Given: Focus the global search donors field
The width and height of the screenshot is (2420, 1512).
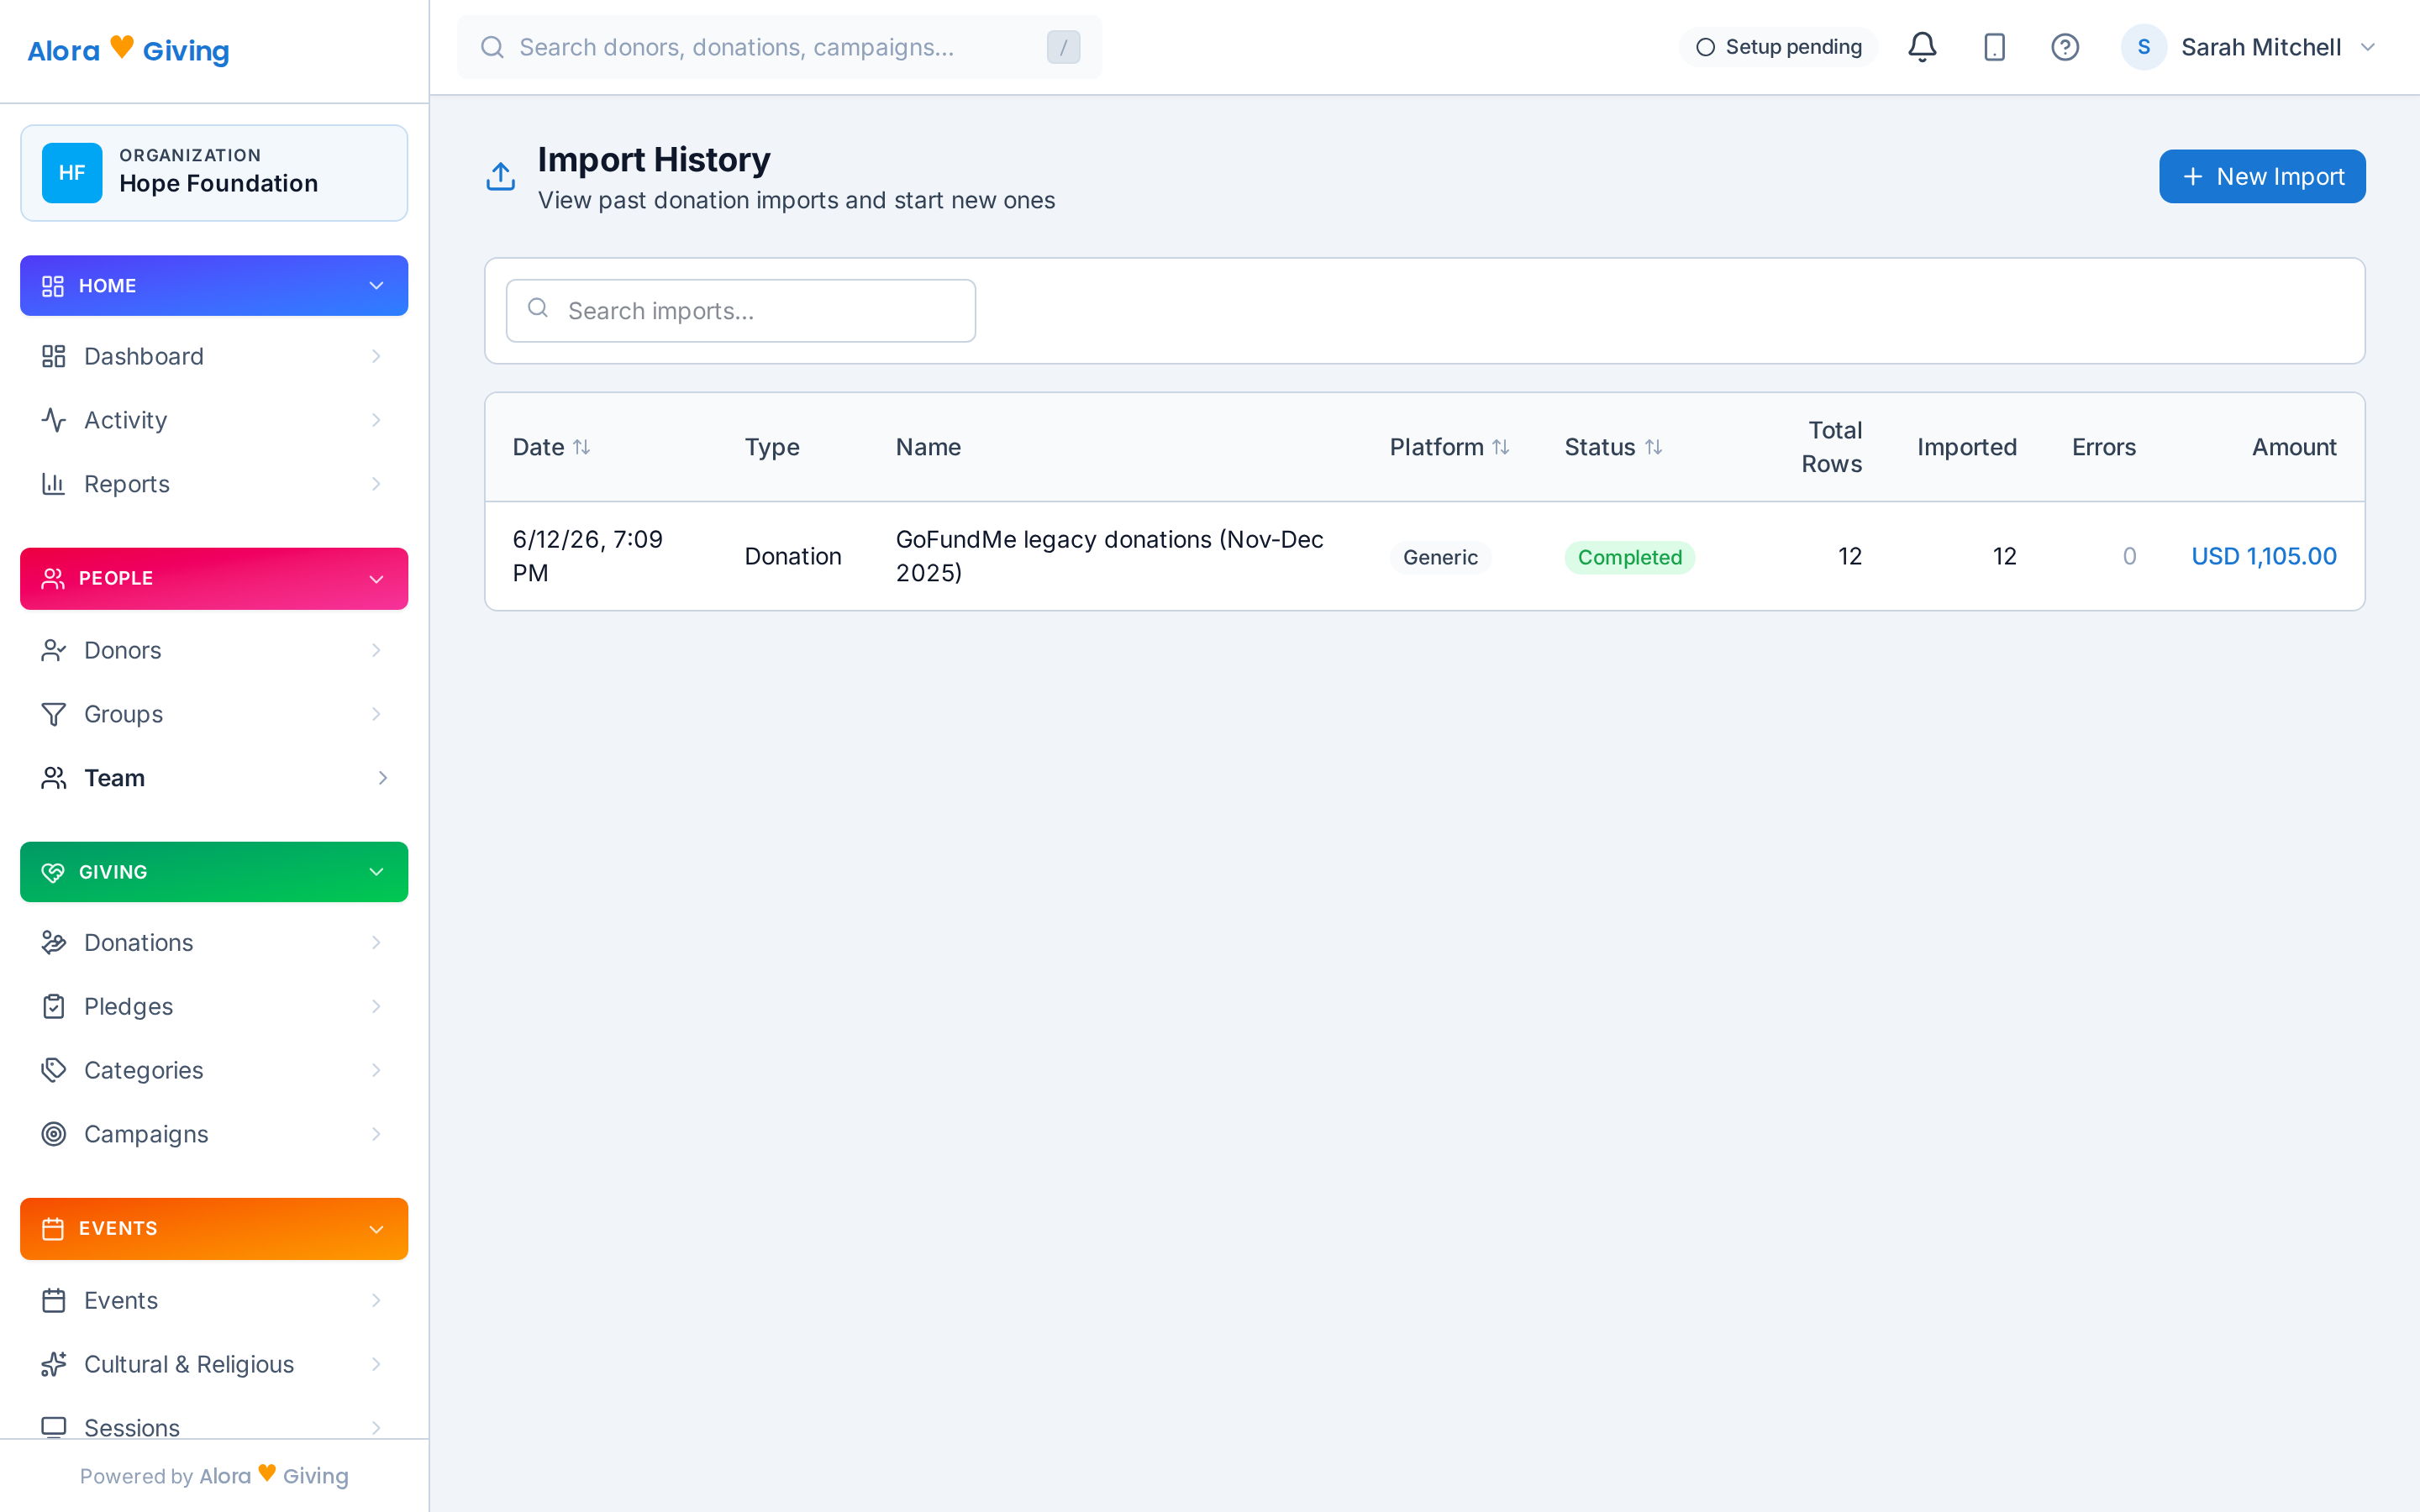Looking at the screenshot, I should [779, 47].
